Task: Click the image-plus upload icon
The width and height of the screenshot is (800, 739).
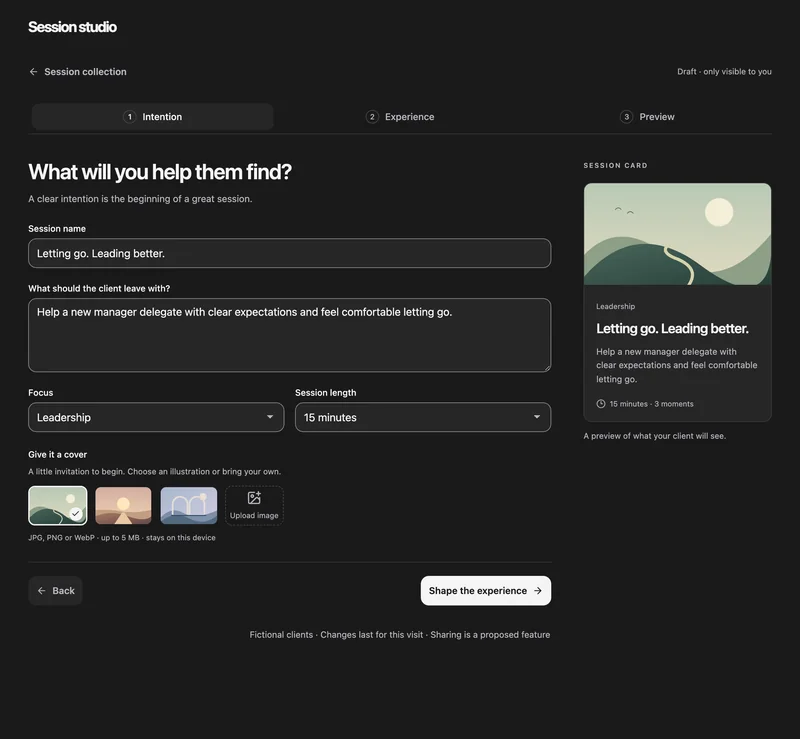Action: [254, 498]
